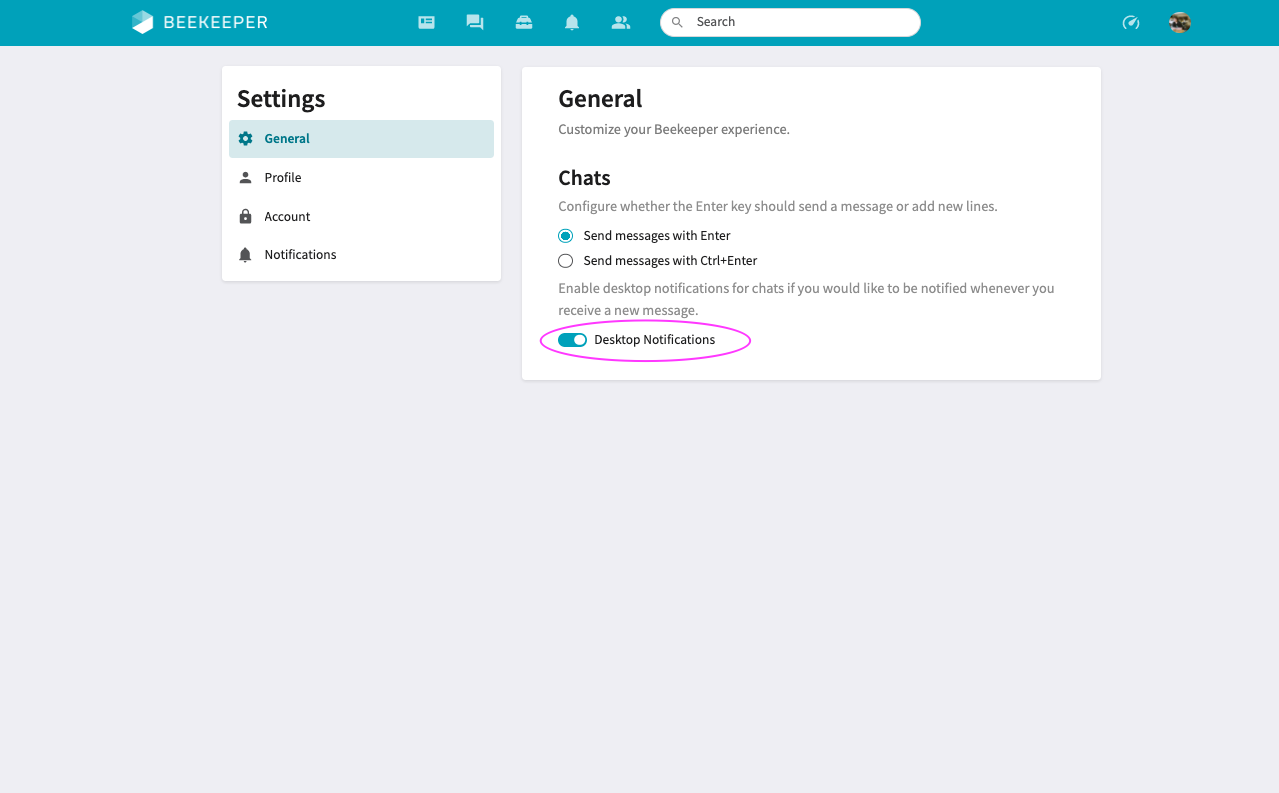
Task: Turn off the Desktop Notifications toggle switch
Action: pyautogui.click(x=572, y=340)
